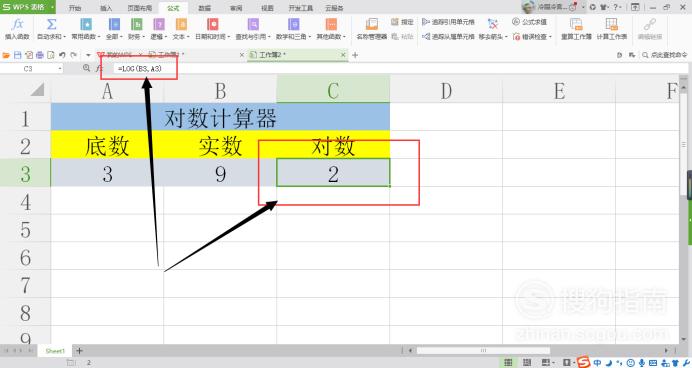This screenshot has width=692, height=368.
Task: Expand the quick access toolbar dropdown arrow
Action: pyautogui.click(x=88, y=55)
